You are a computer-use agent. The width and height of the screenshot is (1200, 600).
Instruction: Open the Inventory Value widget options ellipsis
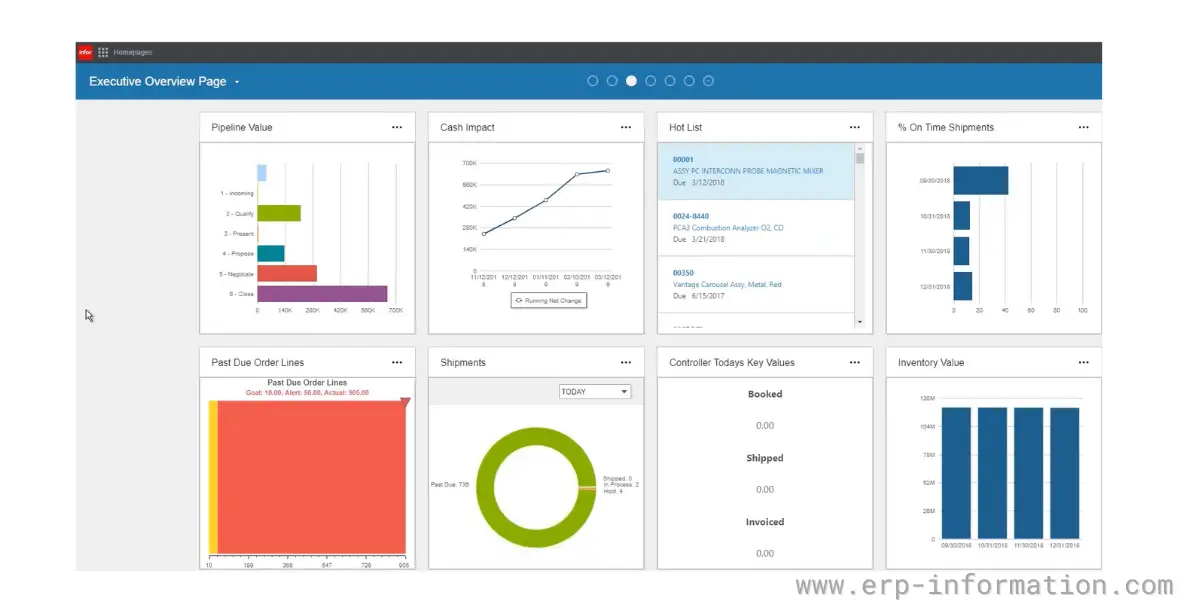click(1083, 362)
